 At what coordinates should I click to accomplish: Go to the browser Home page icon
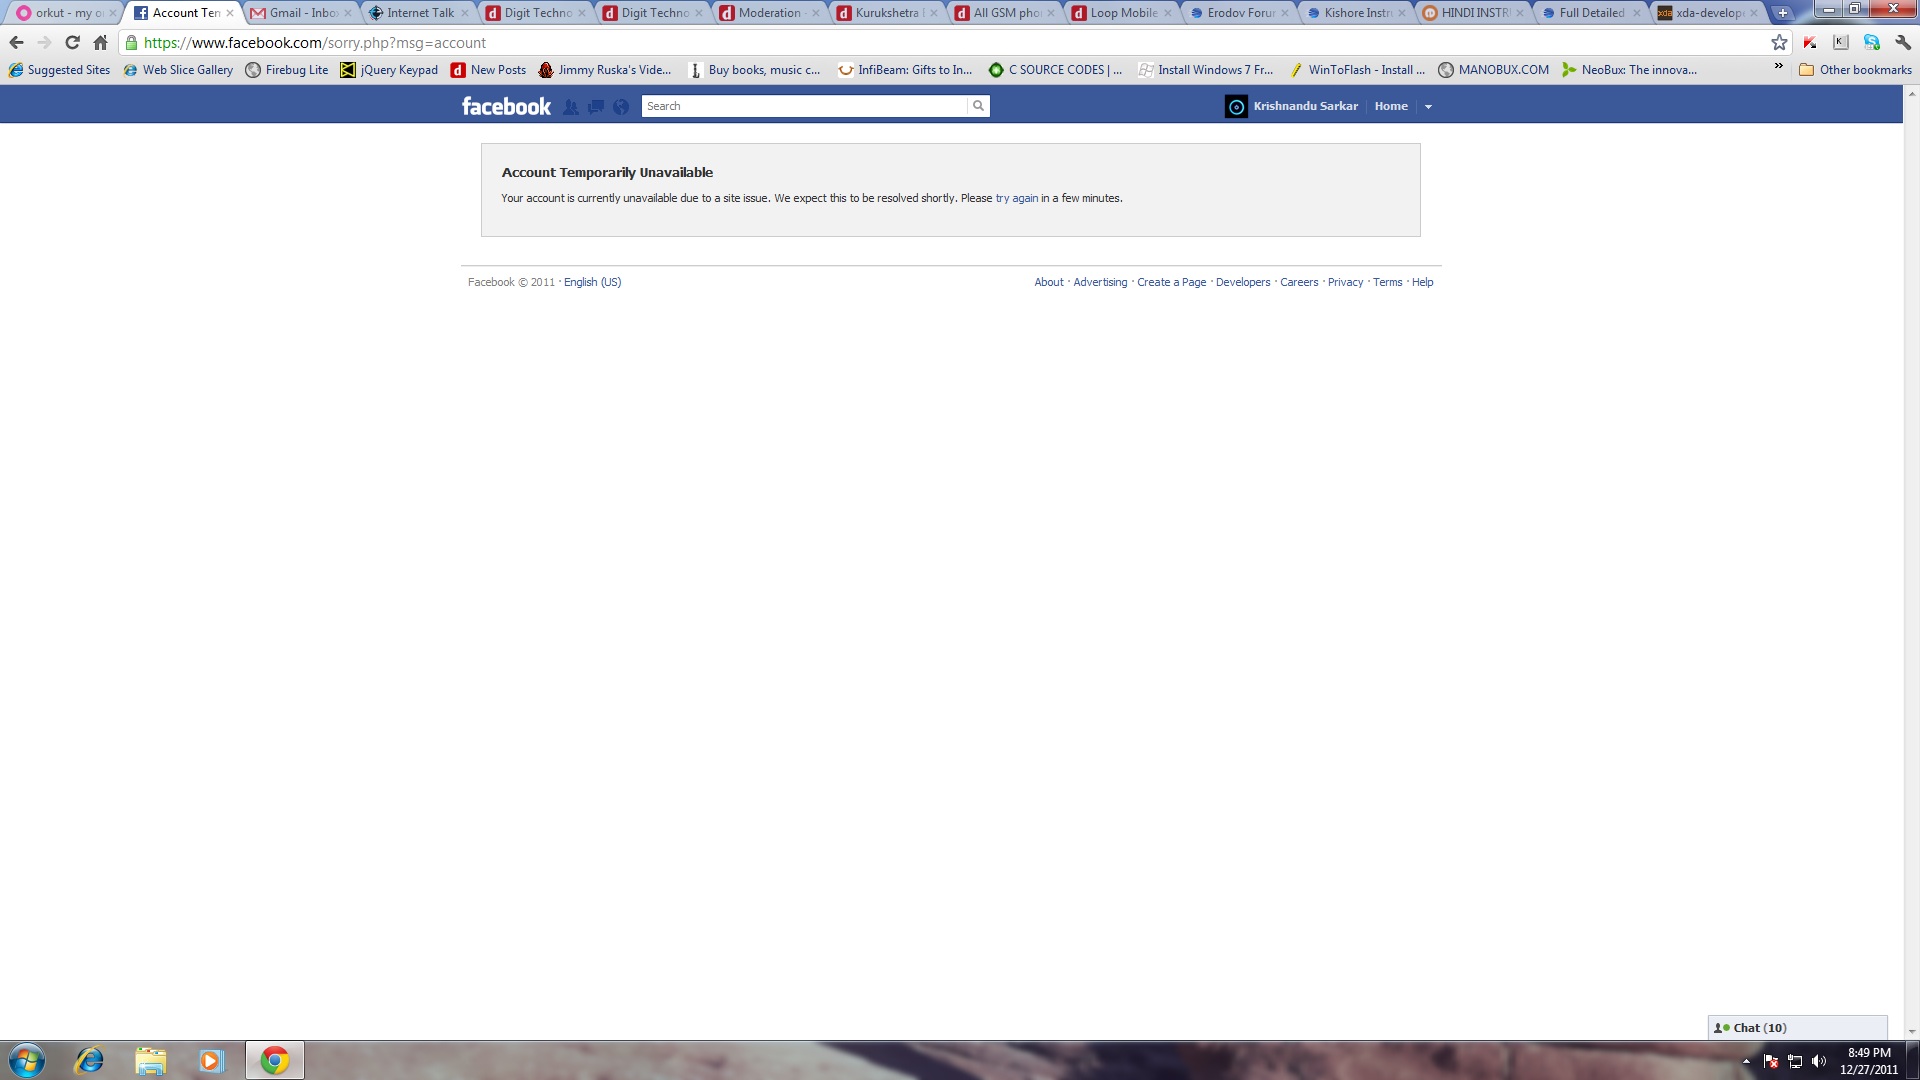[x=100, y=43]
